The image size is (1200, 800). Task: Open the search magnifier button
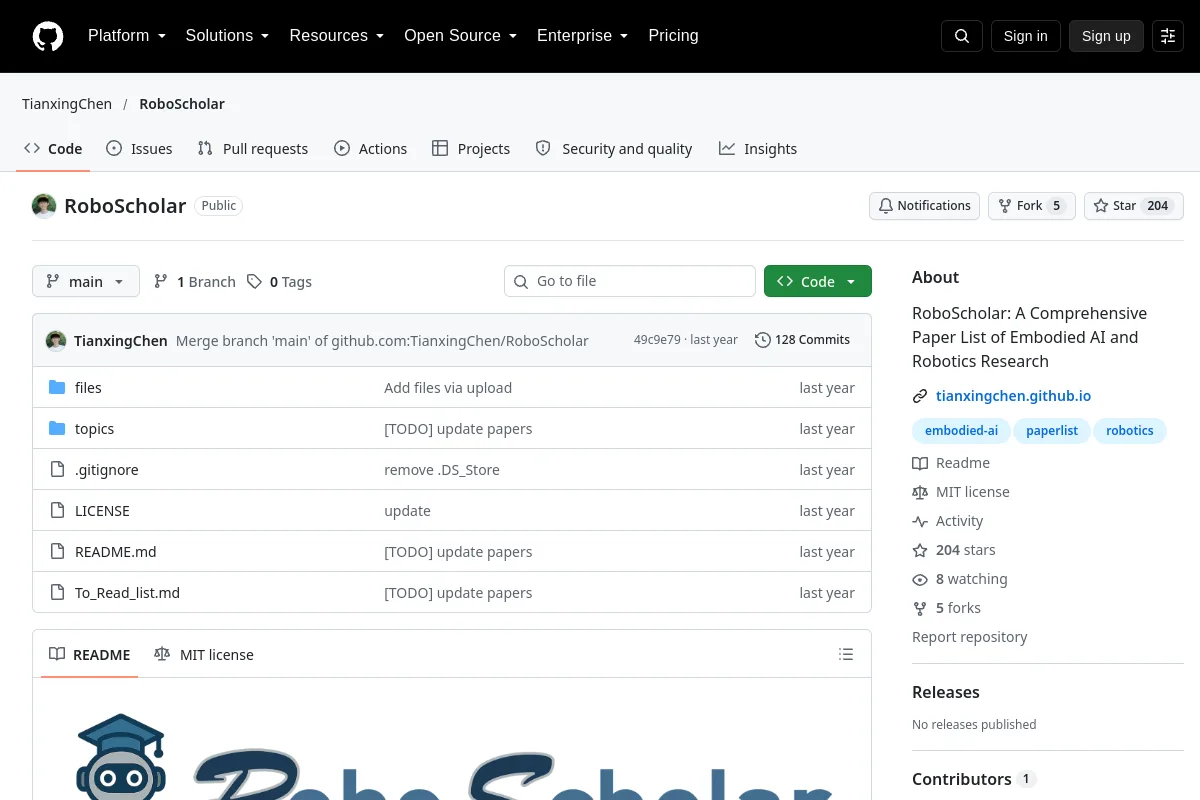[962, 36]
